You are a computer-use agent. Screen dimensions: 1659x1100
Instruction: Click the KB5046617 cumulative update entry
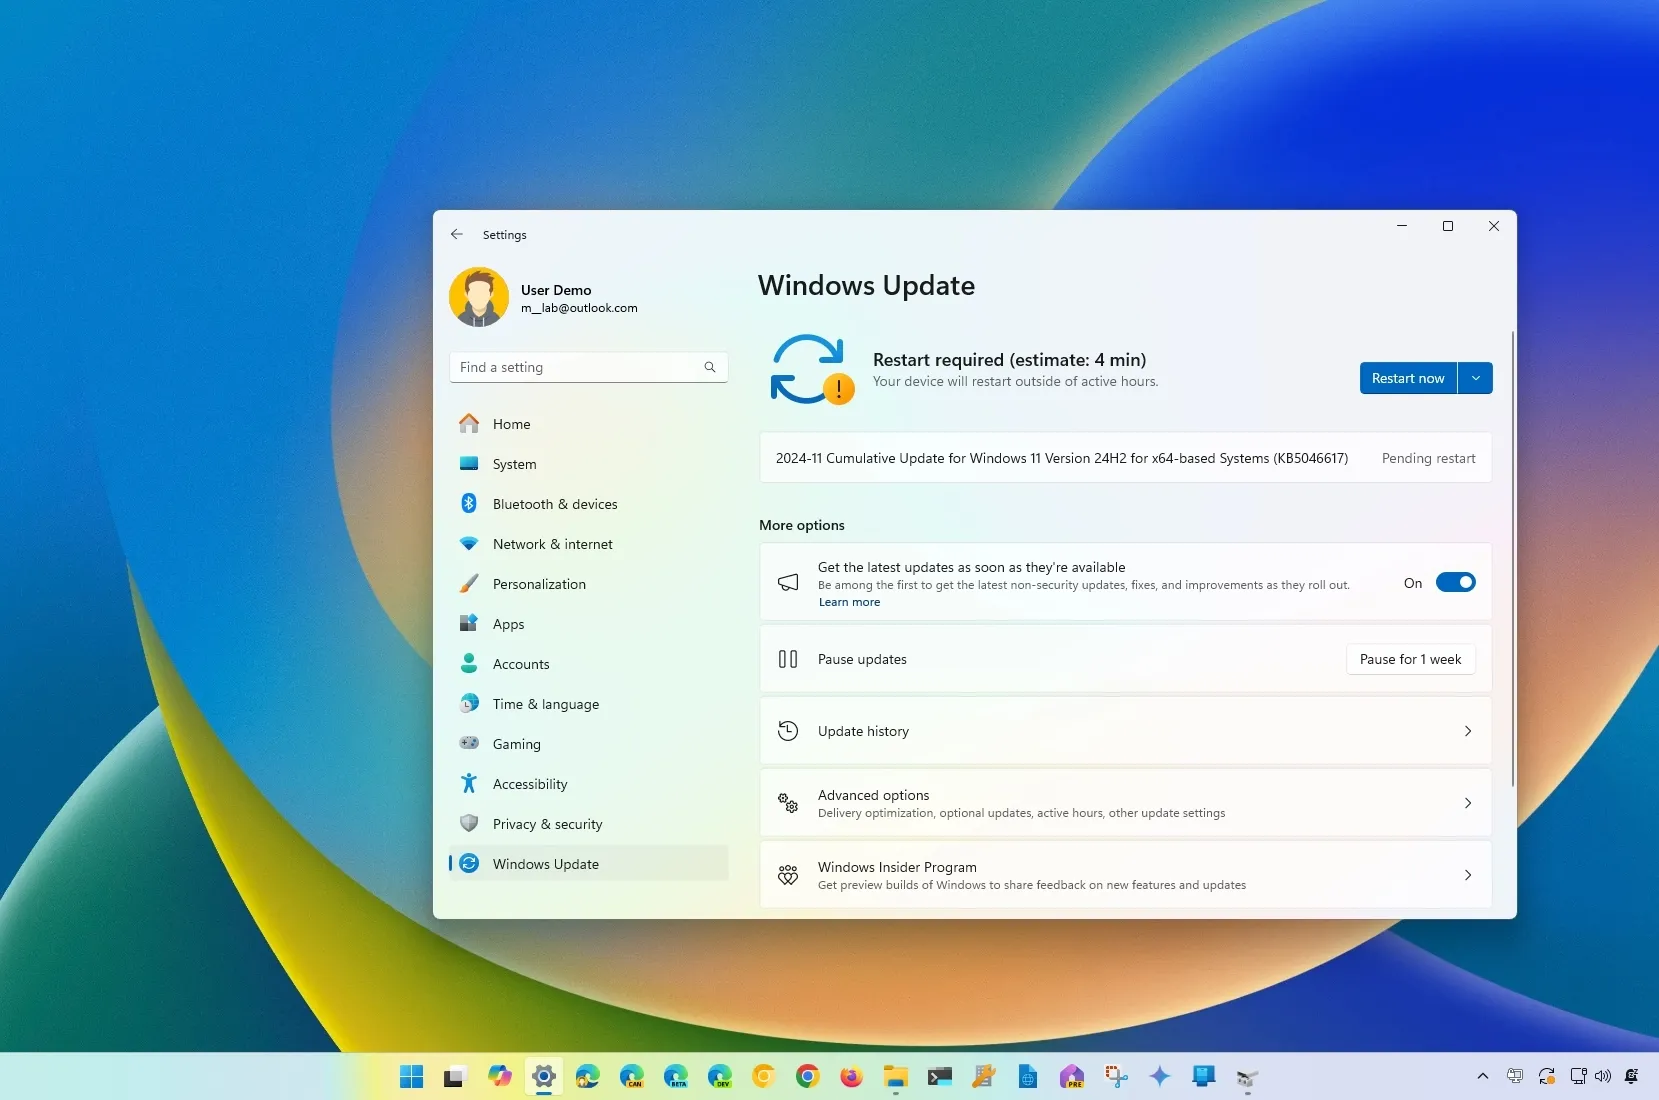pos(1125,458)
